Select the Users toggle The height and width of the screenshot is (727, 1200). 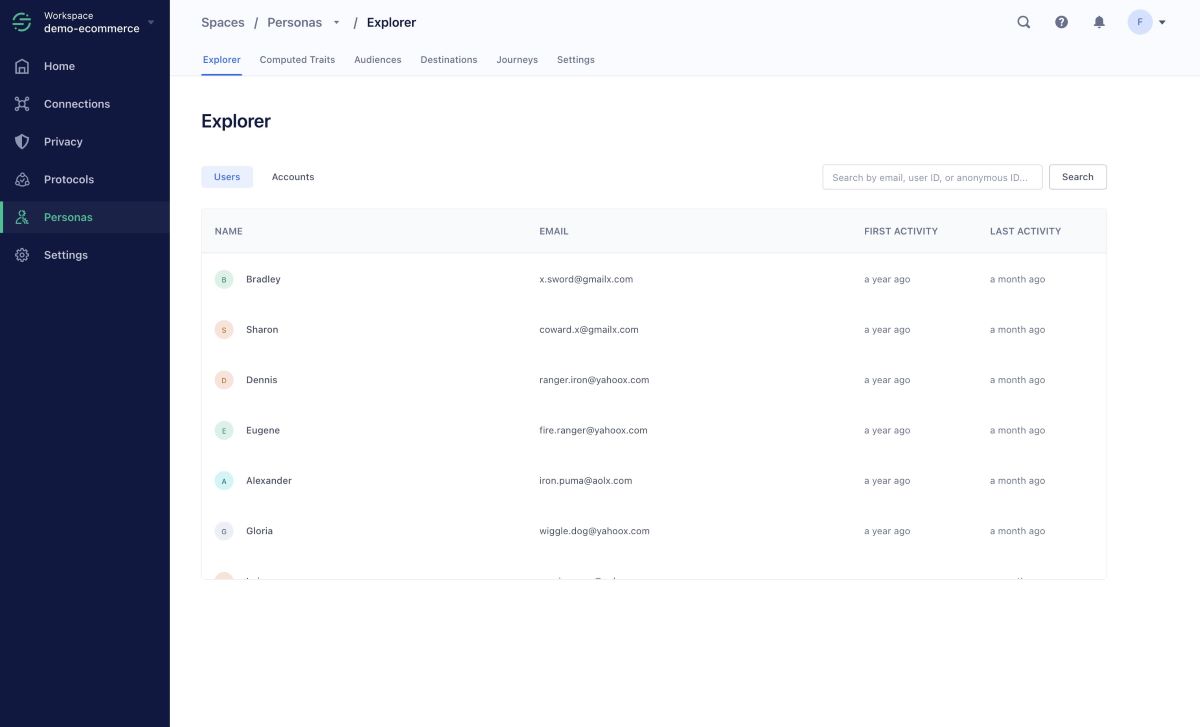point(227,177)
